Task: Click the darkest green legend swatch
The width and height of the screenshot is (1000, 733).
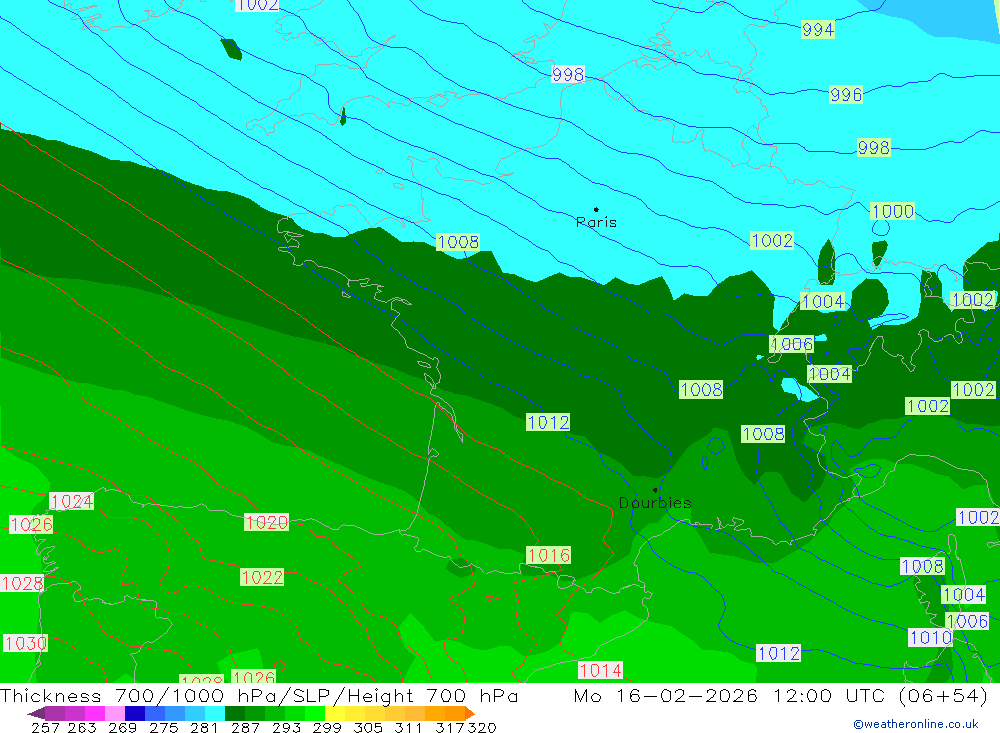Action: pyautogui.click(x=235, y=713)
